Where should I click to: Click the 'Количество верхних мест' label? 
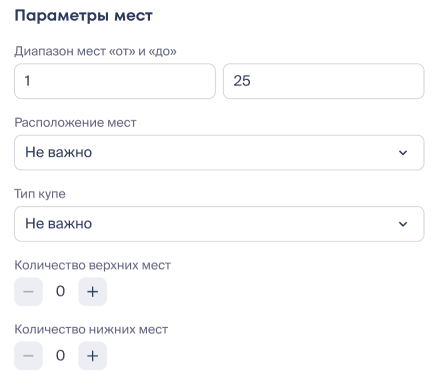[93, 265]
